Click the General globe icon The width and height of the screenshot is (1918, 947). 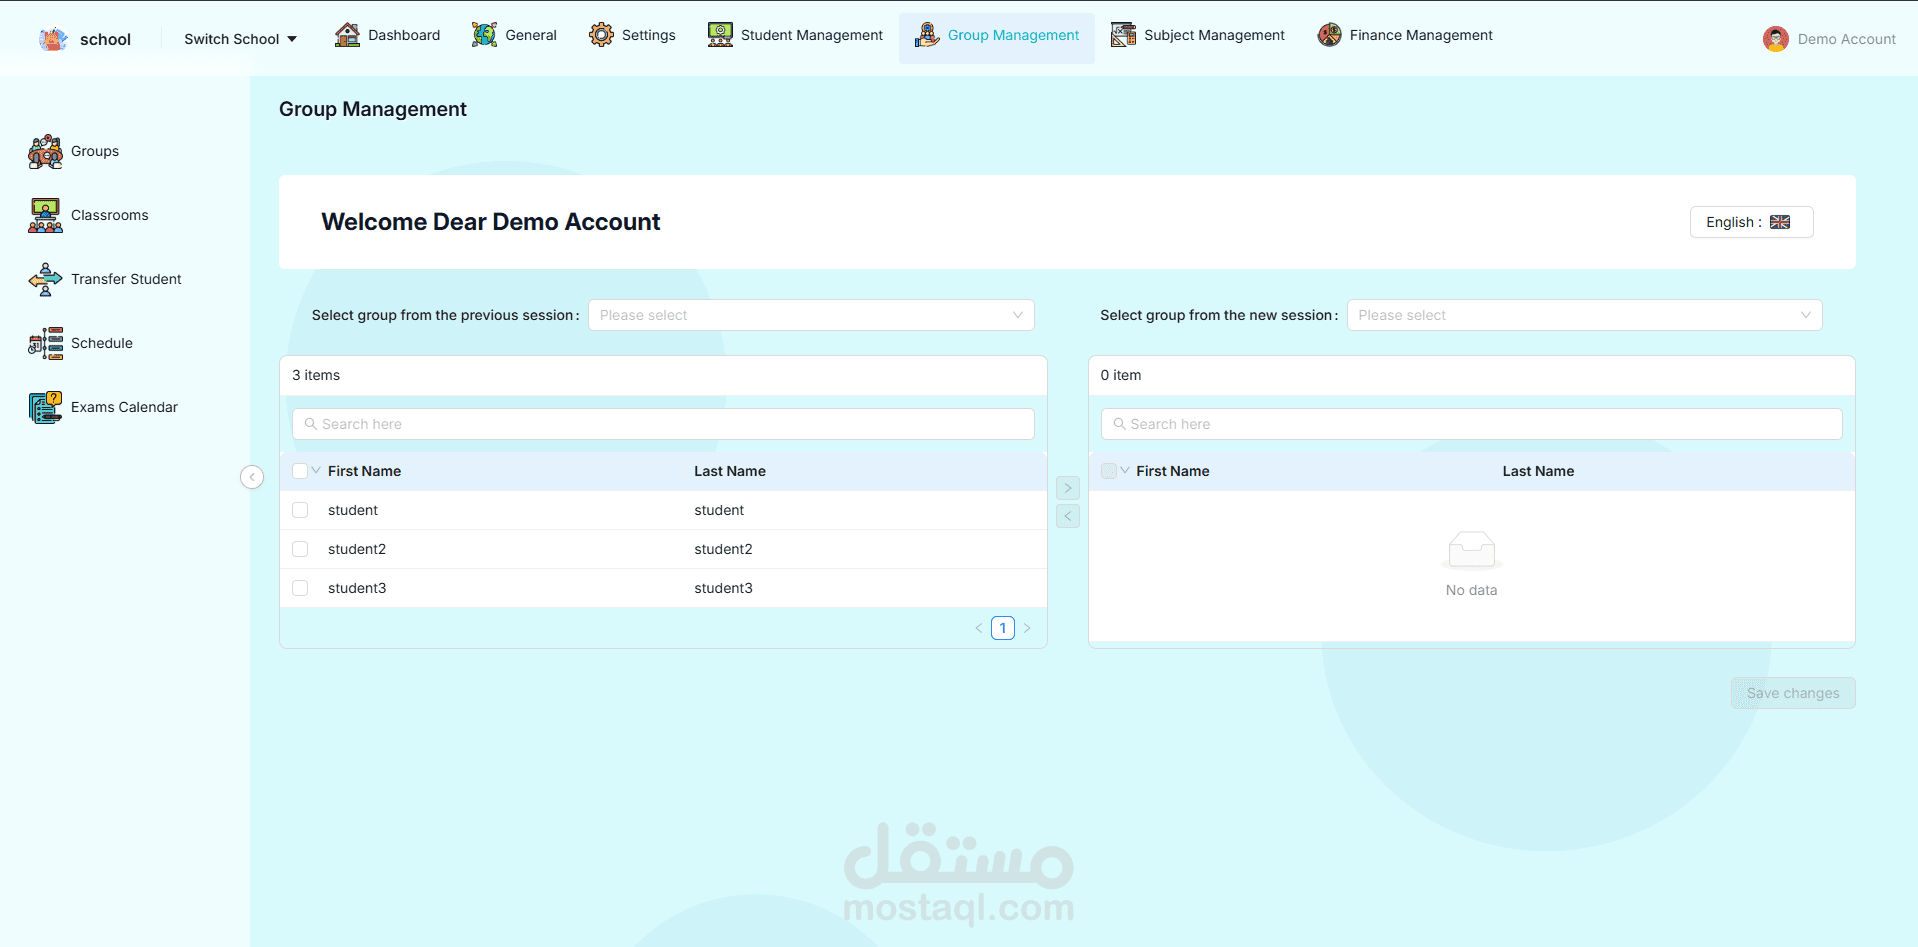point(485,35)
